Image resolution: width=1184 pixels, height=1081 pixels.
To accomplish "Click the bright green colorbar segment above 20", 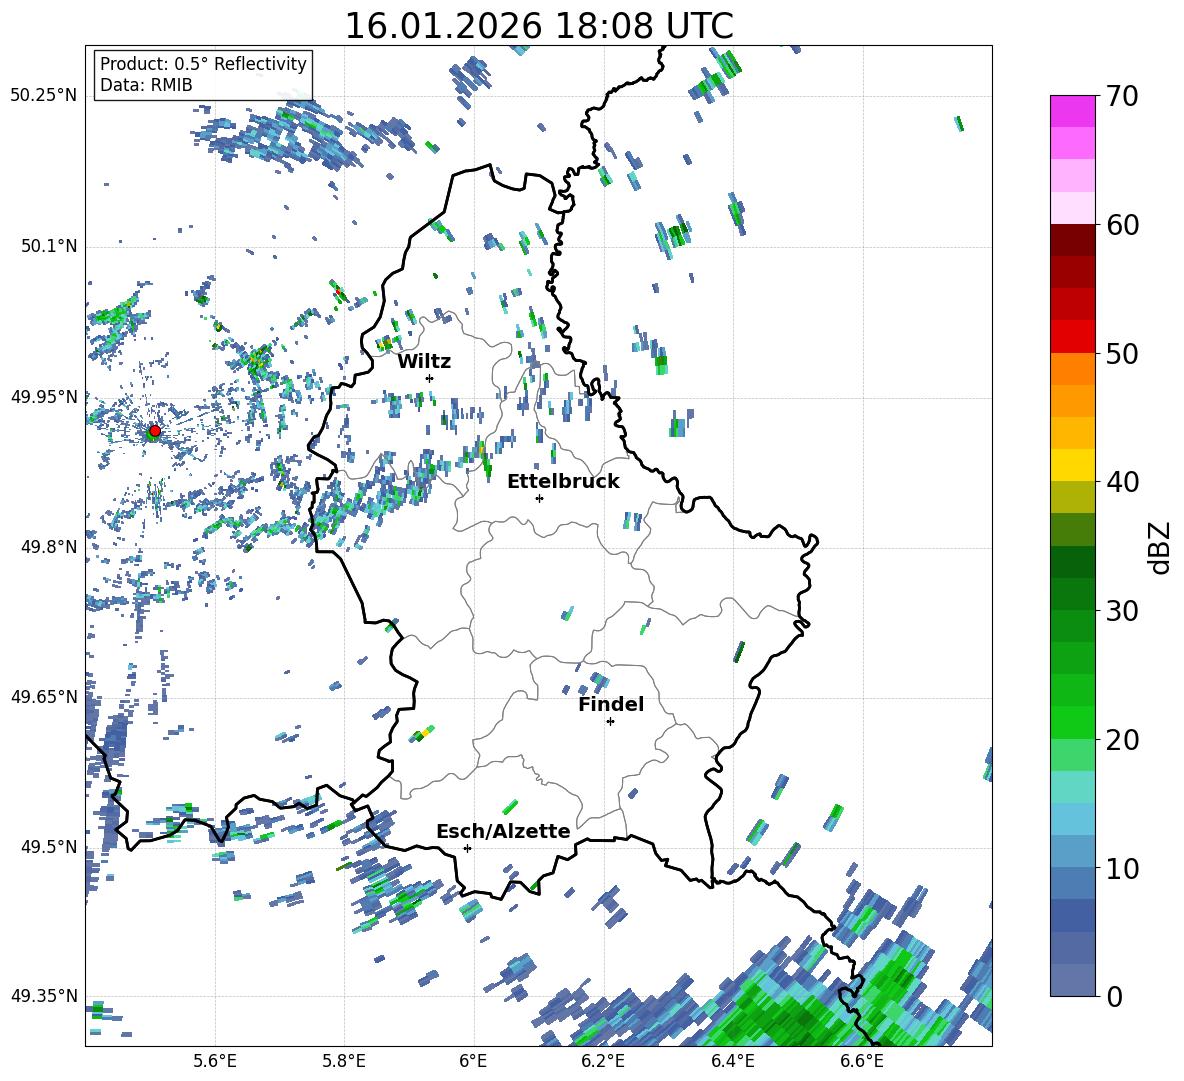I will tap(1072, 722).
